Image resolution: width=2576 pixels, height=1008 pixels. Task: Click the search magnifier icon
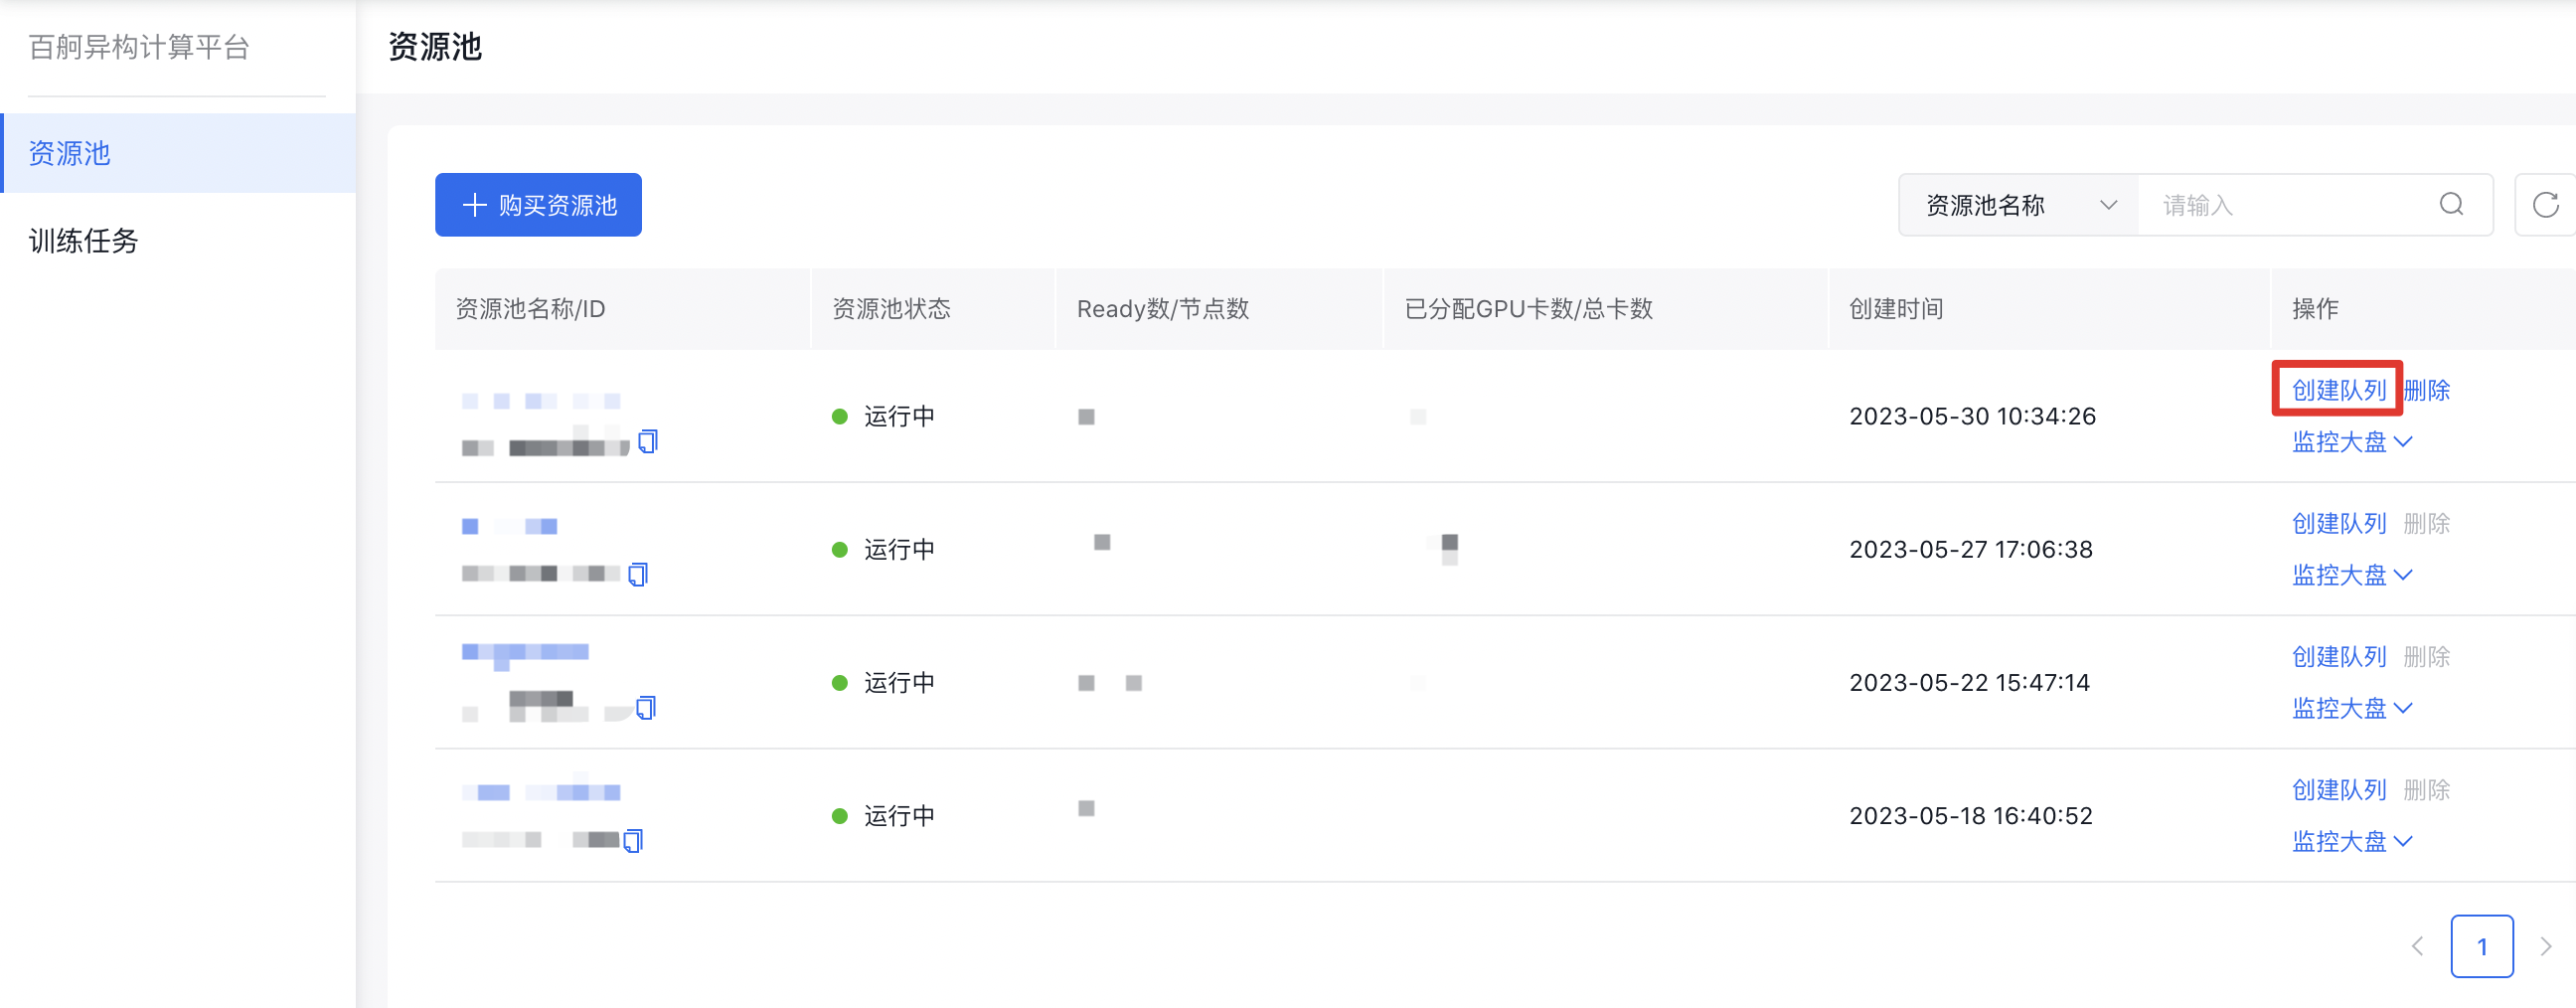point(2451,205)
